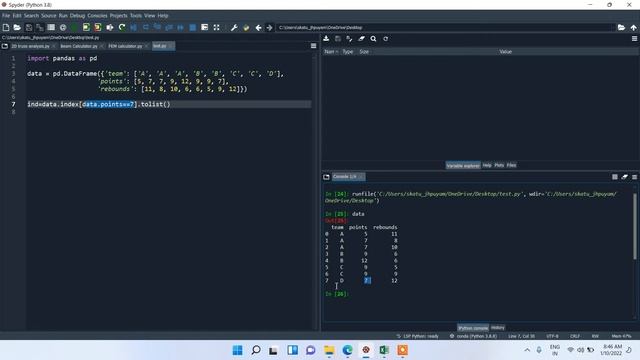Click the Windows Start button
640x360 pixels.
pos(237,350)
